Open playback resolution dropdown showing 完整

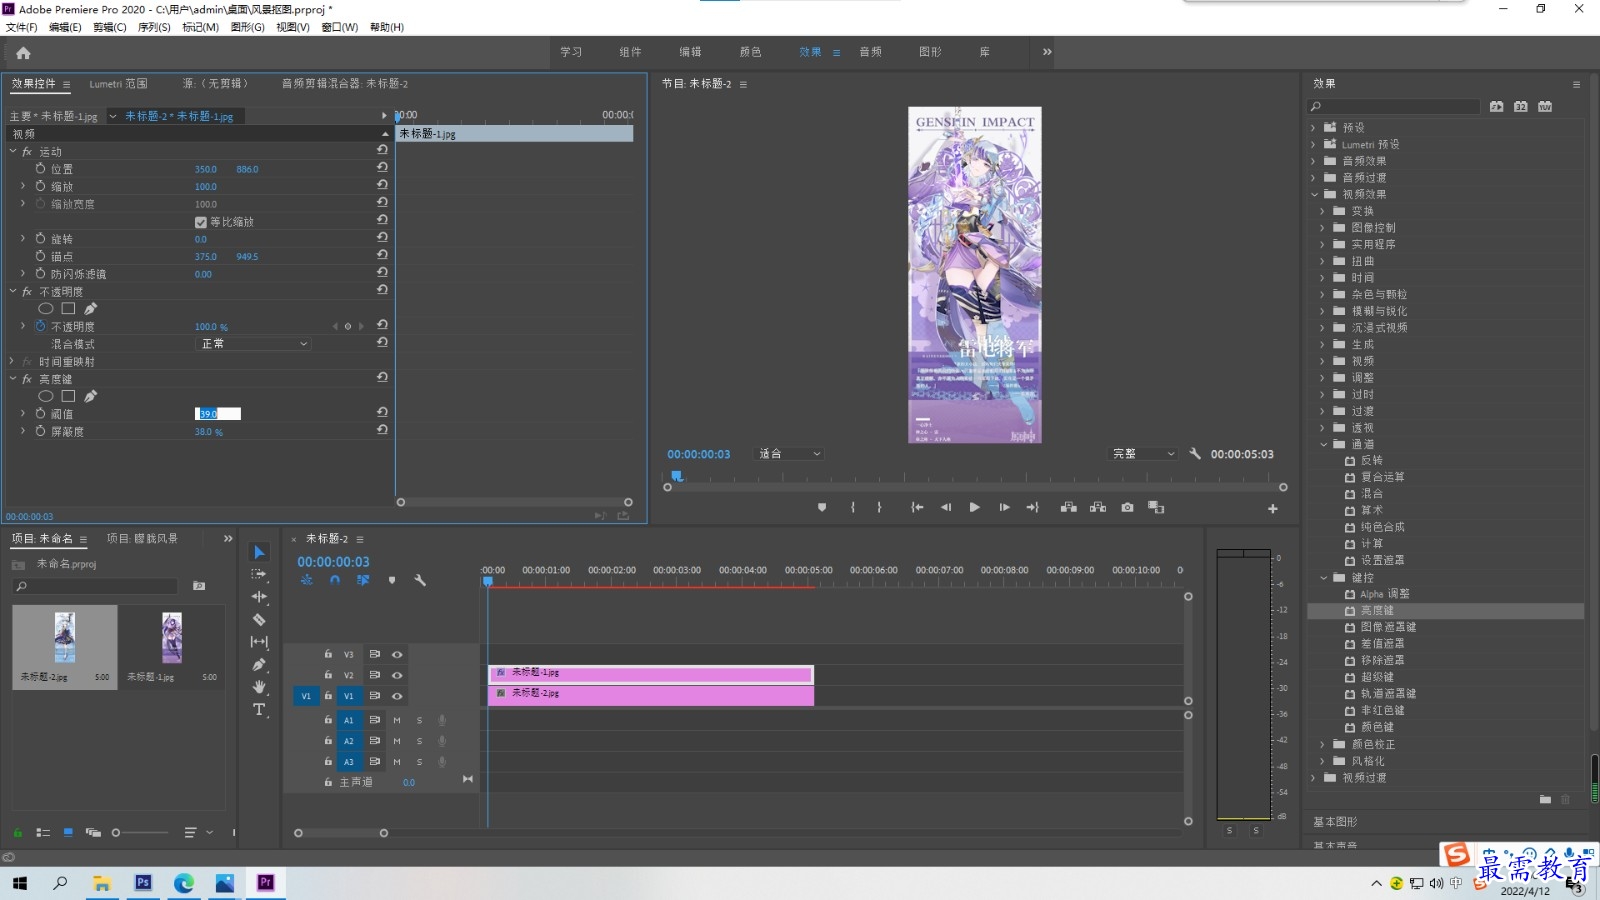[1144, 454]
